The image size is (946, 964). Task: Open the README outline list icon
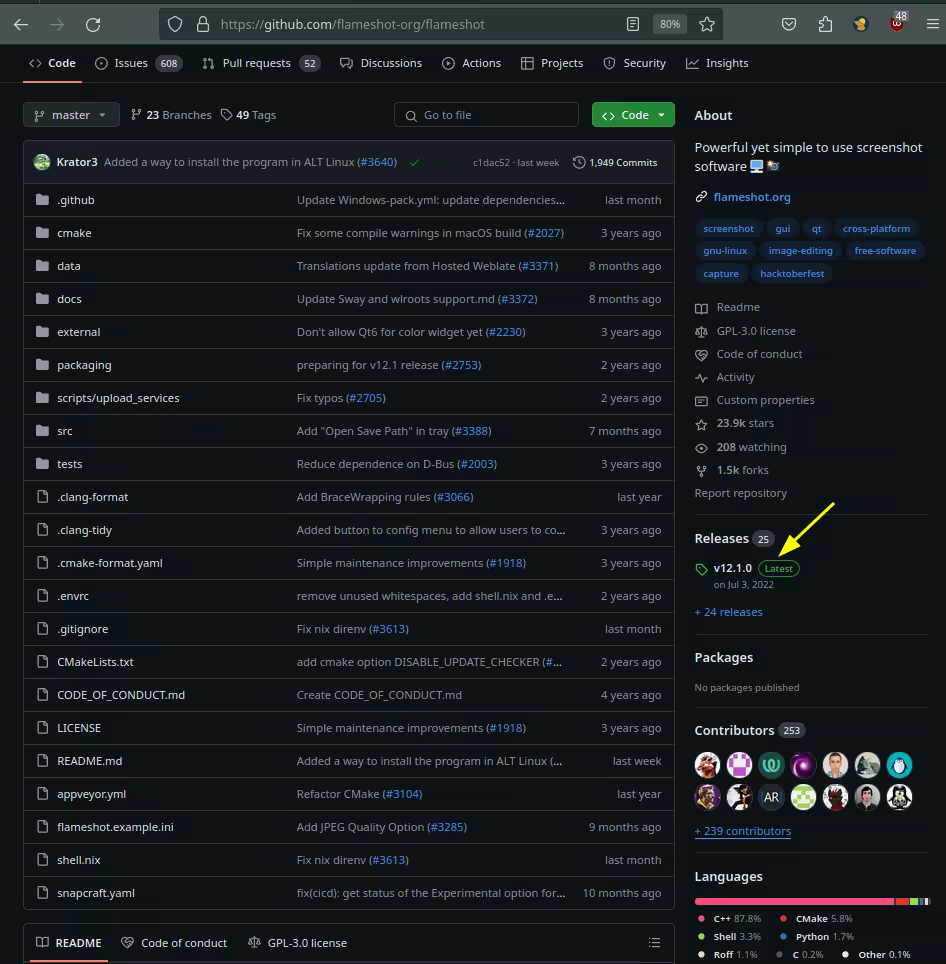click(x=654, y=942)
